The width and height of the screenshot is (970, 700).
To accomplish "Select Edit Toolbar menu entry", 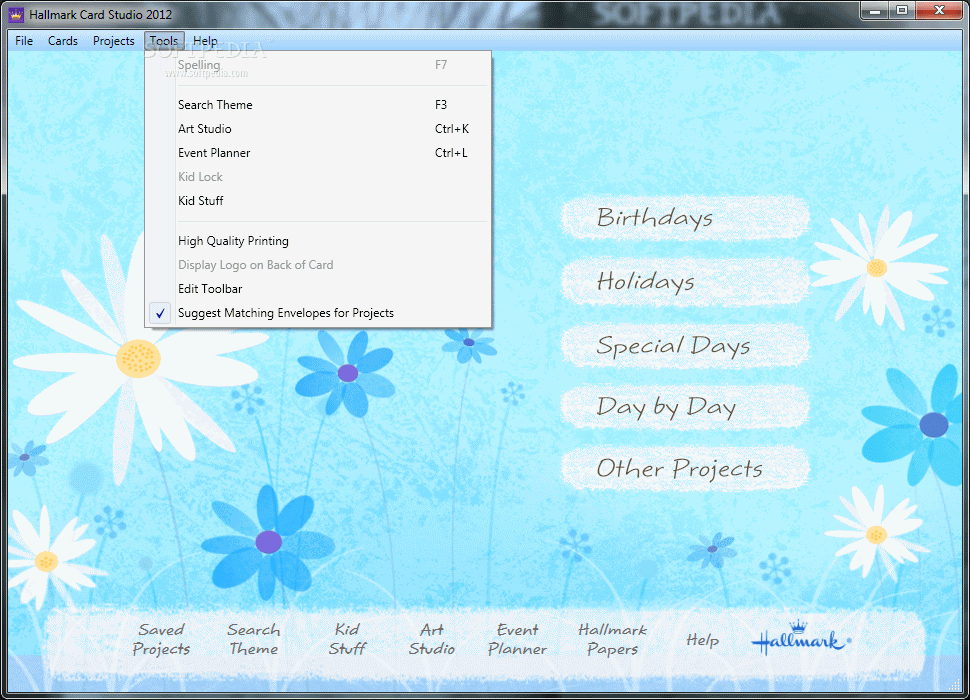I will pos(319,289).
